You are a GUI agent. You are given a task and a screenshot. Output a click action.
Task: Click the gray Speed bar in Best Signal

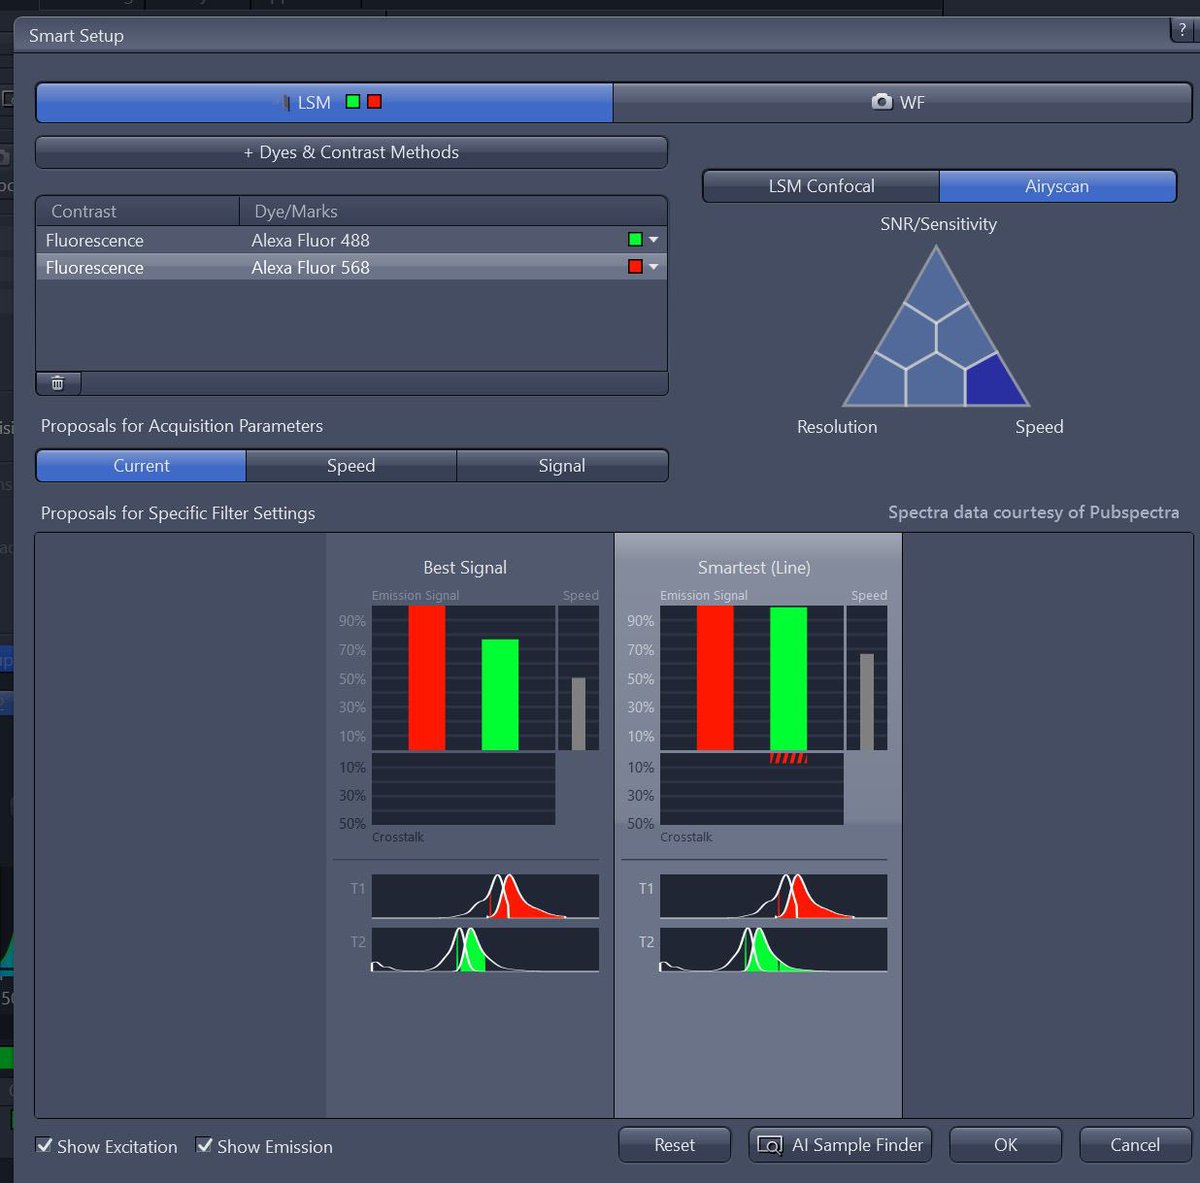(x=578, y=714)
